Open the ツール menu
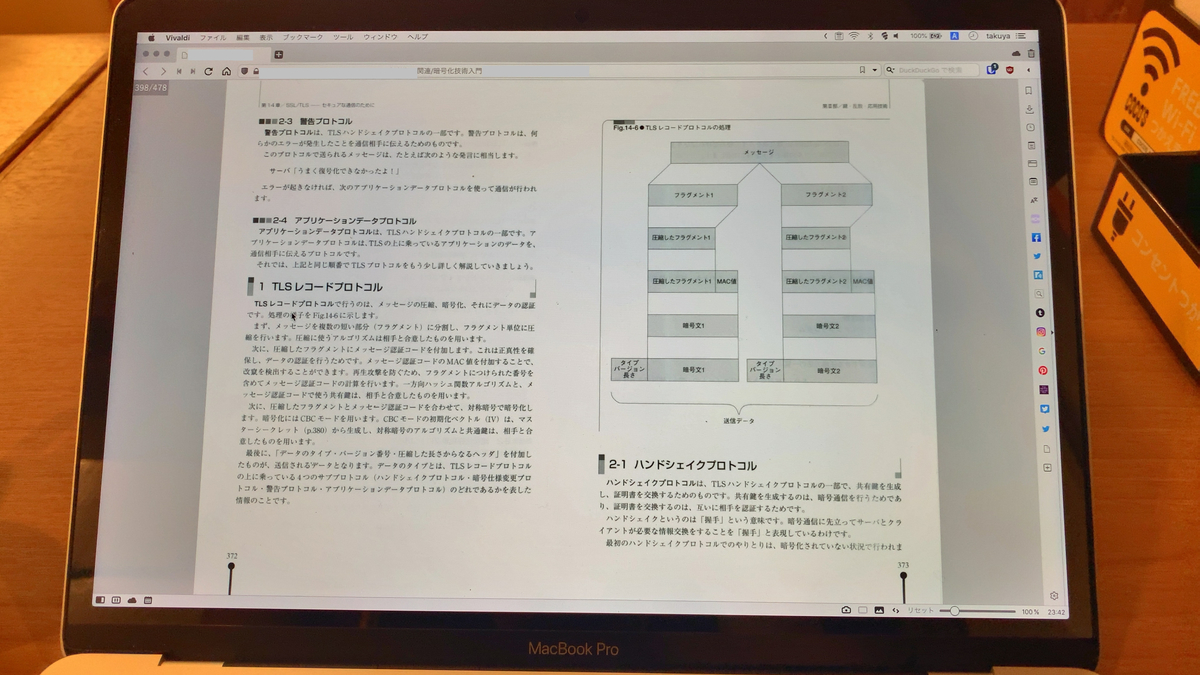 coord(343,37)
